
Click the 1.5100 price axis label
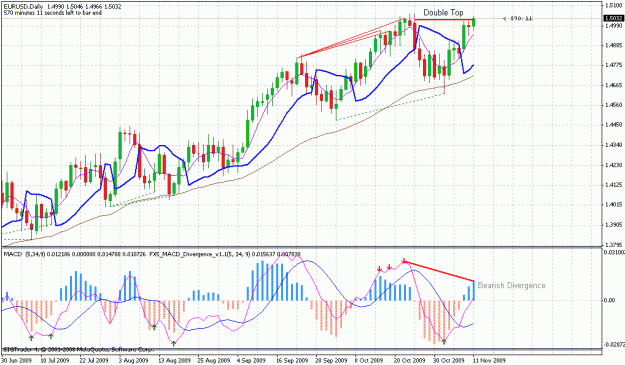pos(613,6)
